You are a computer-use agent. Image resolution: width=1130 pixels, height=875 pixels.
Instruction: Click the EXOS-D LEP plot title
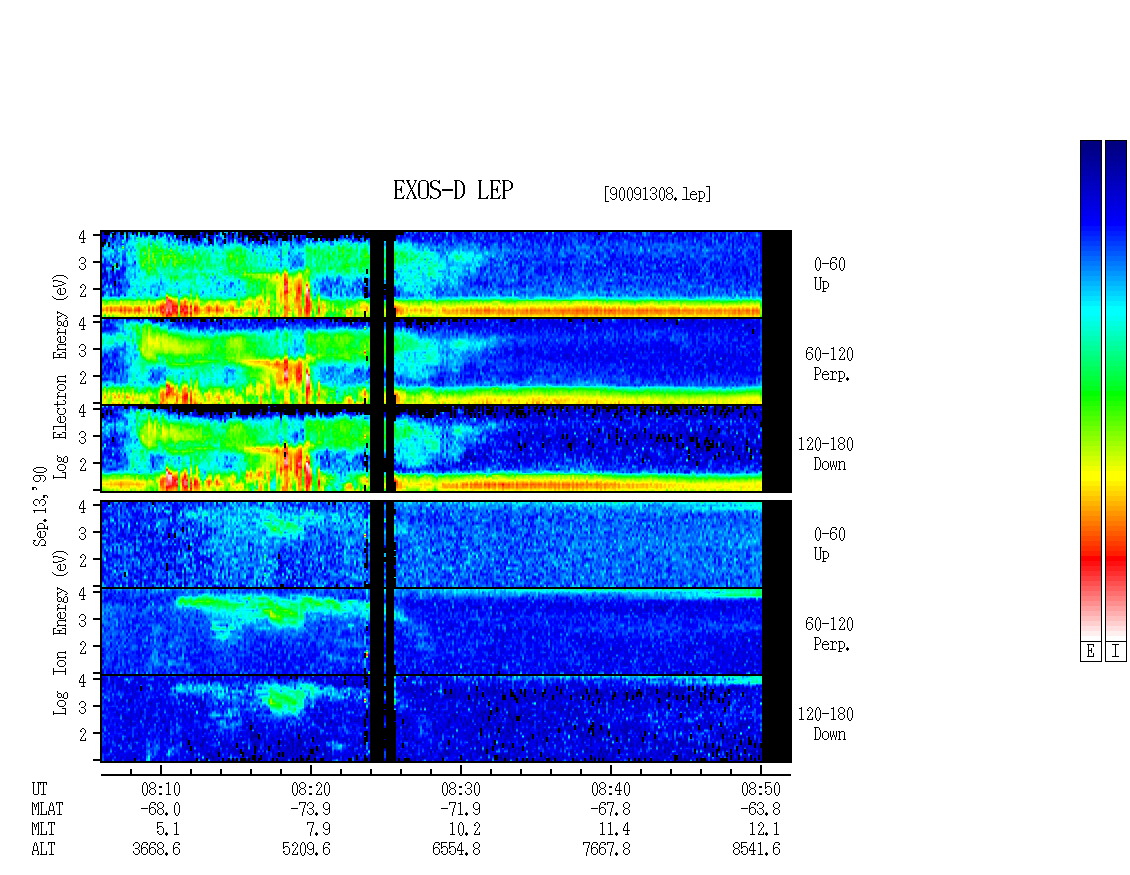coord(453,190)
